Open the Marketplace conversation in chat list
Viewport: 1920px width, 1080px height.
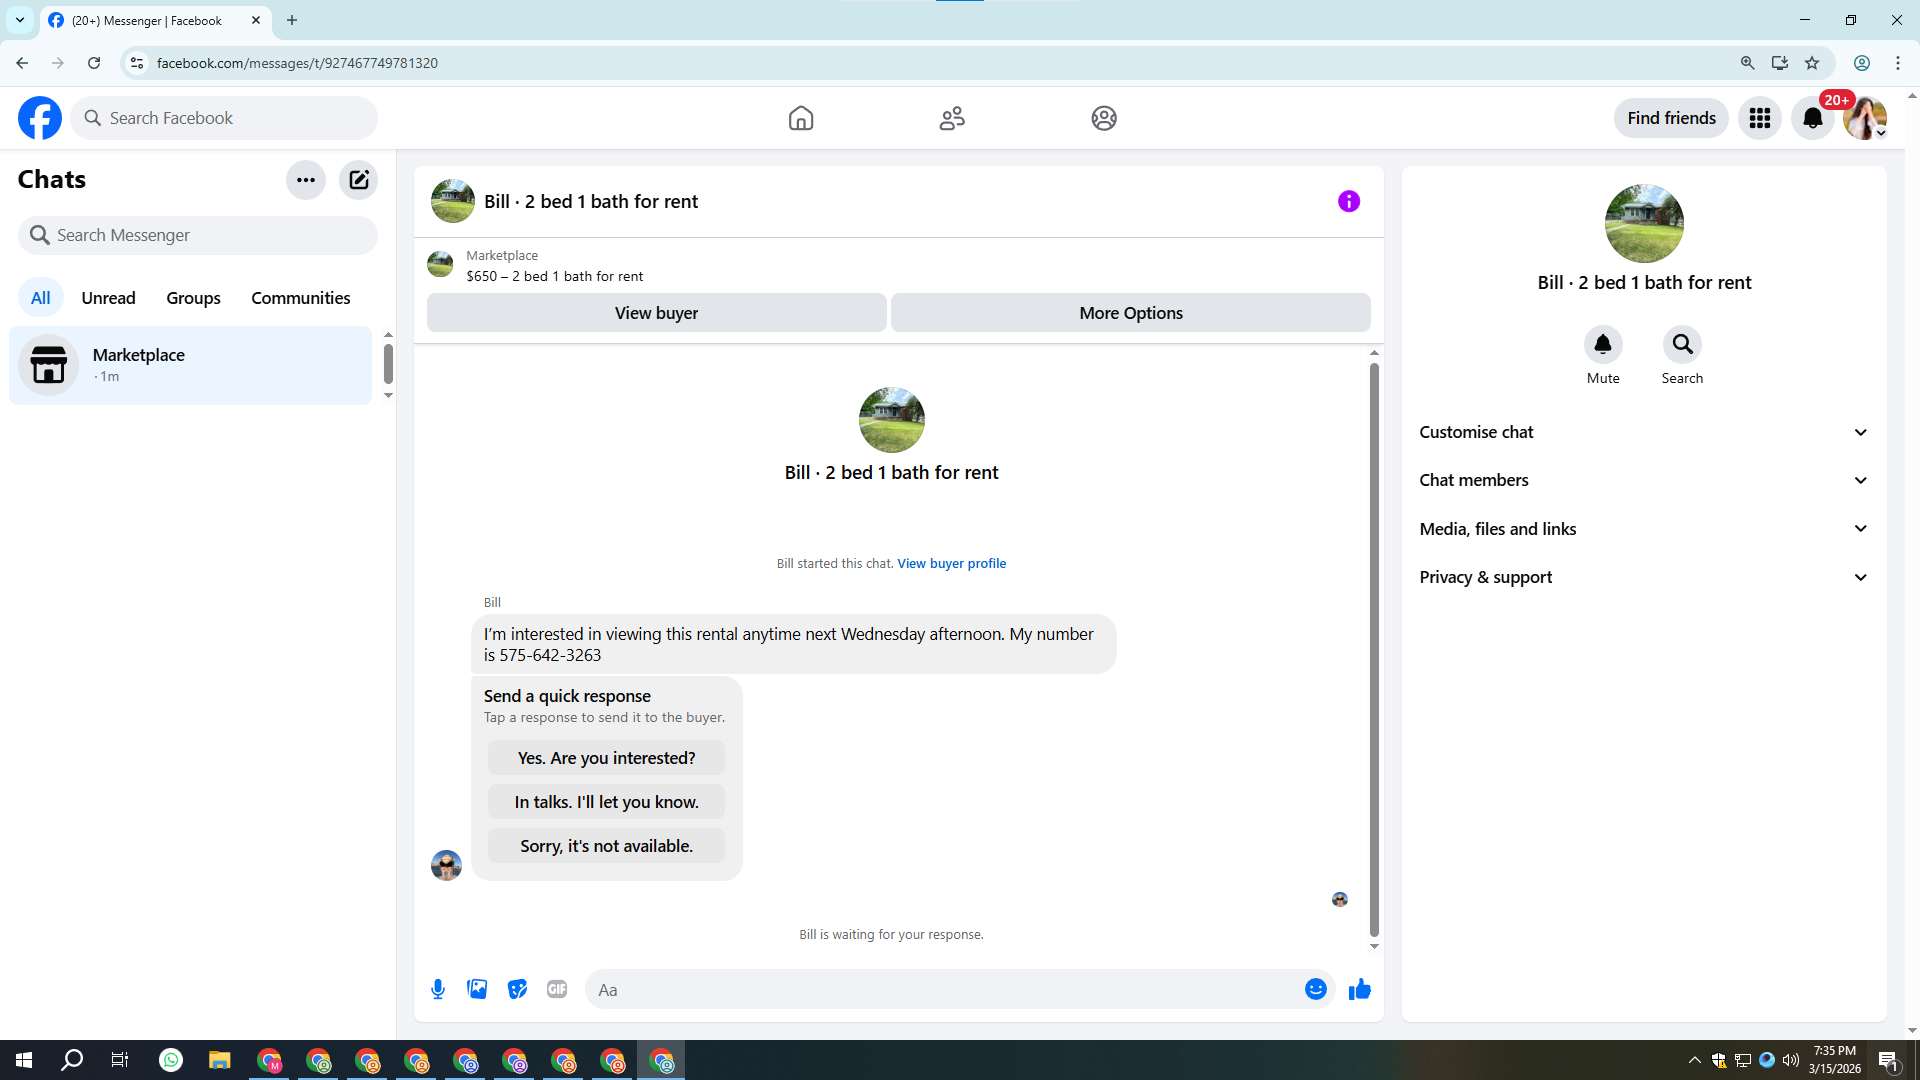pyautogui.click(x=190, y=365)
